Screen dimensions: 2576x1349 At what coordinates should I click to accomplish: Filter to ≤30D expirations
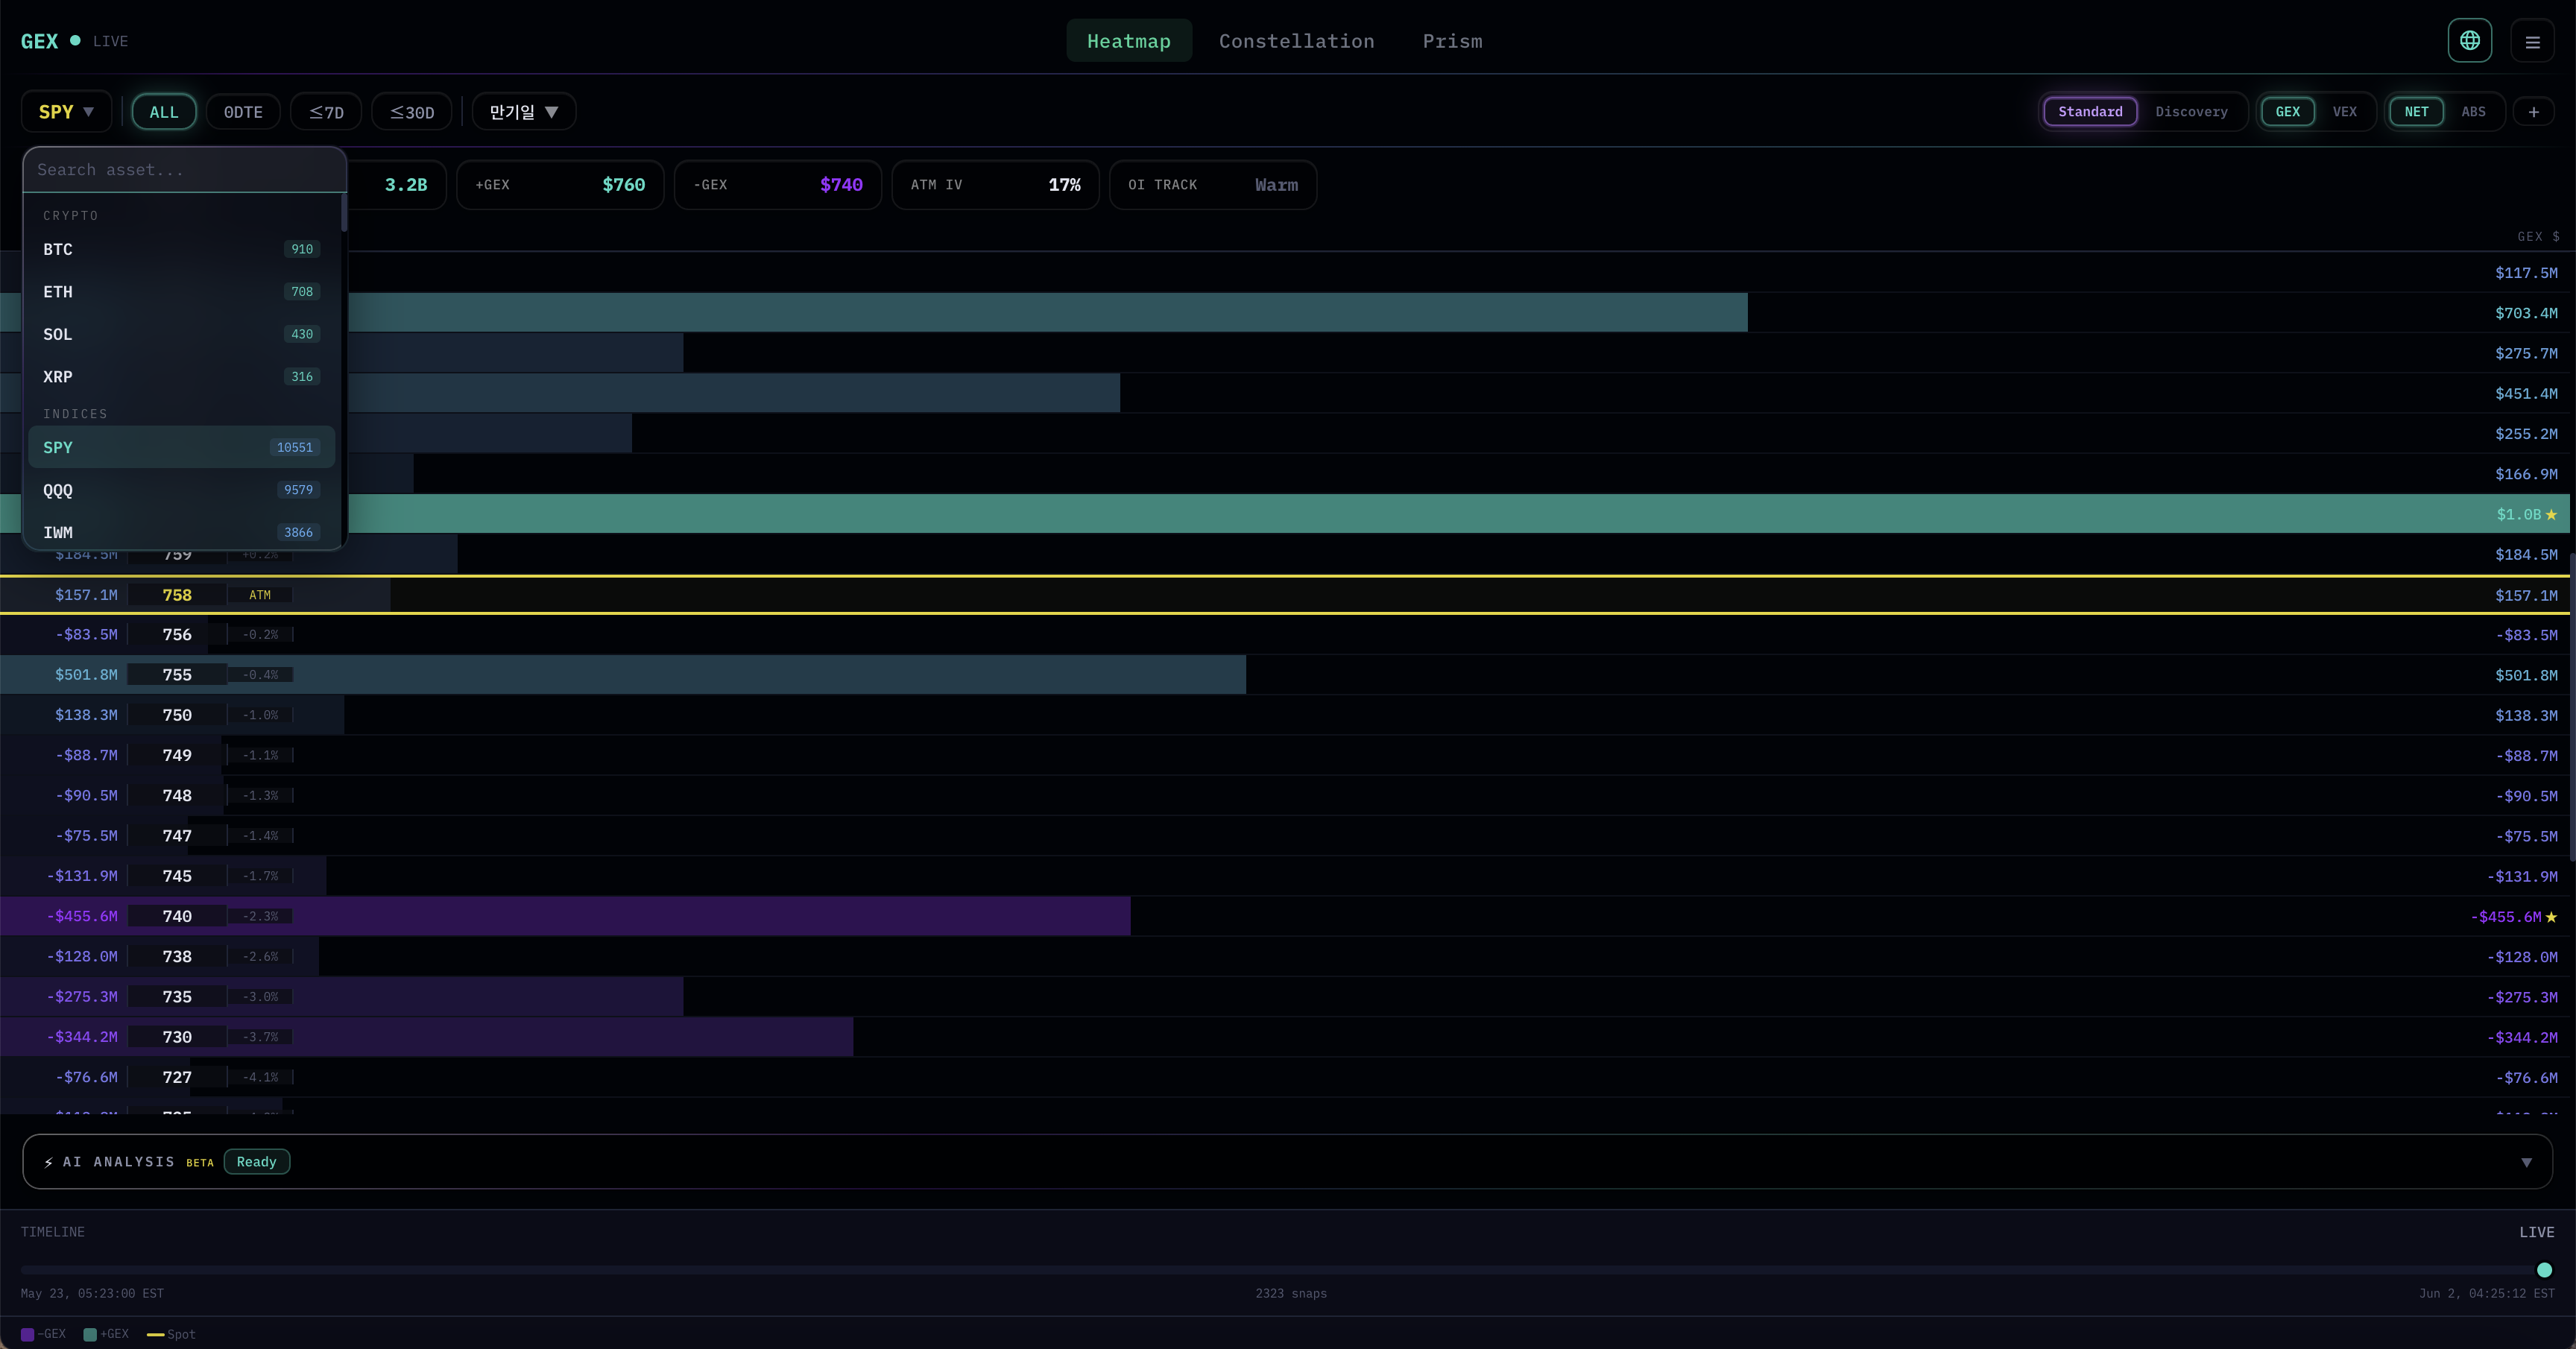pos(412,112)
